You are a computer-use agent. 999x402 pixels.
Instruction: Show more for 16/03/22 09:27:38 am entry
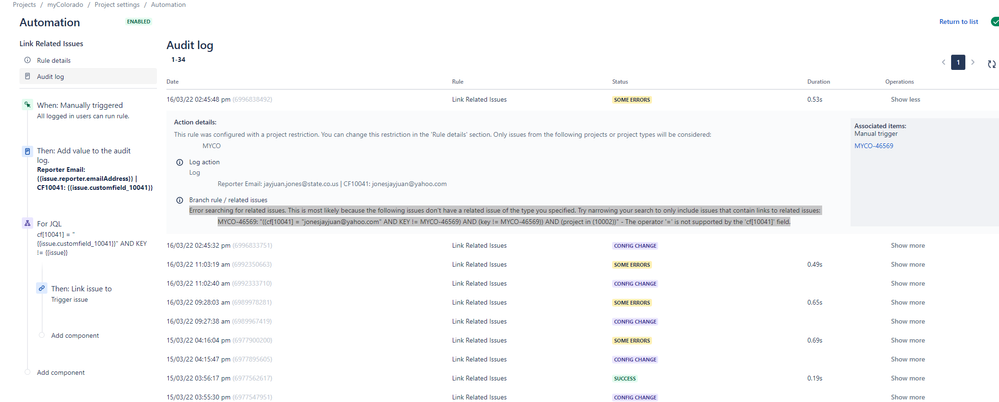pyautogui.click(x=907, y=322)
